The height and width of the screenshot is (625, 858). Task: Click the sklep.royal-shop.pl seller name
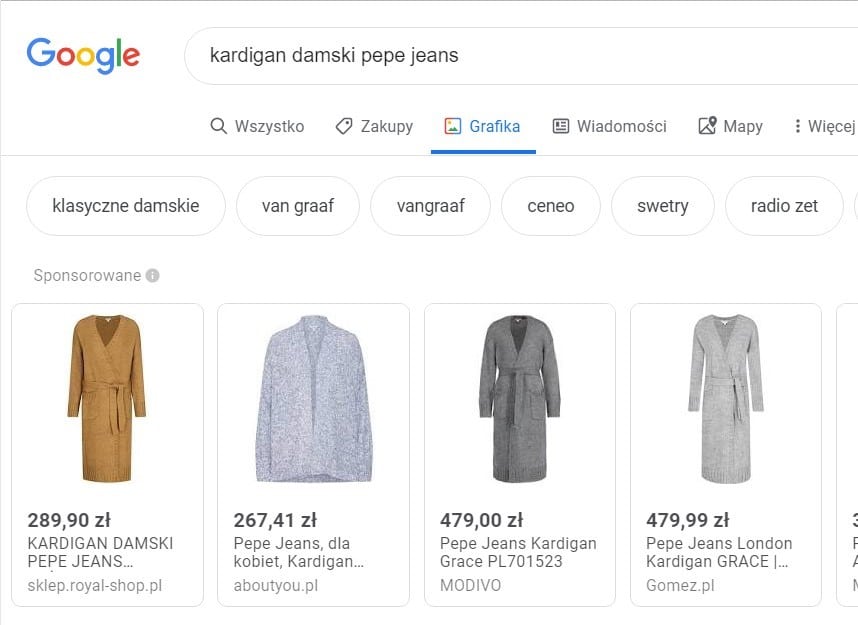95,586
